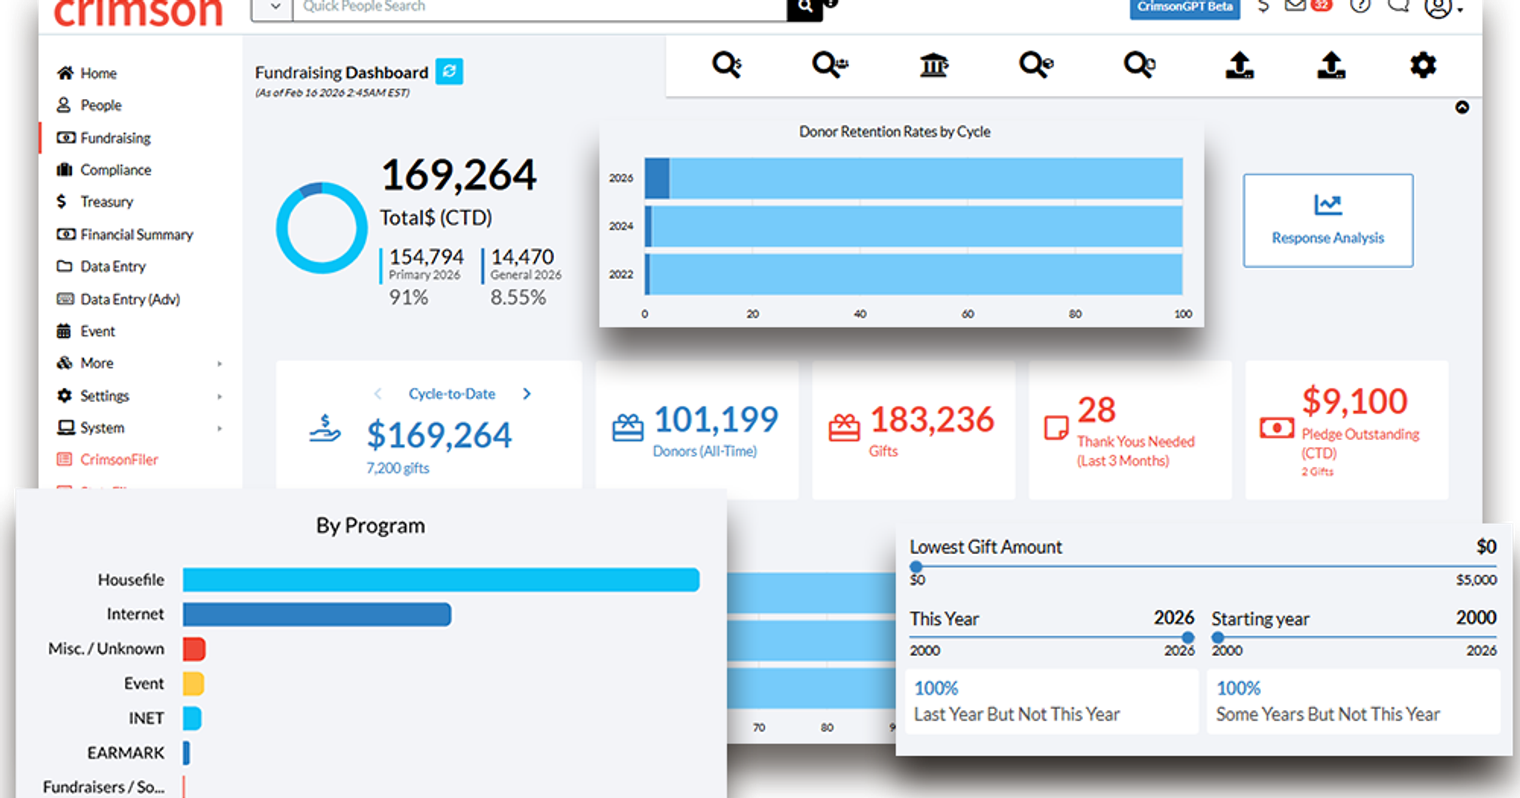Viewport: 1520px width, 798px height.
Task: Click the 2026 bar in Donor Retention chart
Action: point(914,178)
